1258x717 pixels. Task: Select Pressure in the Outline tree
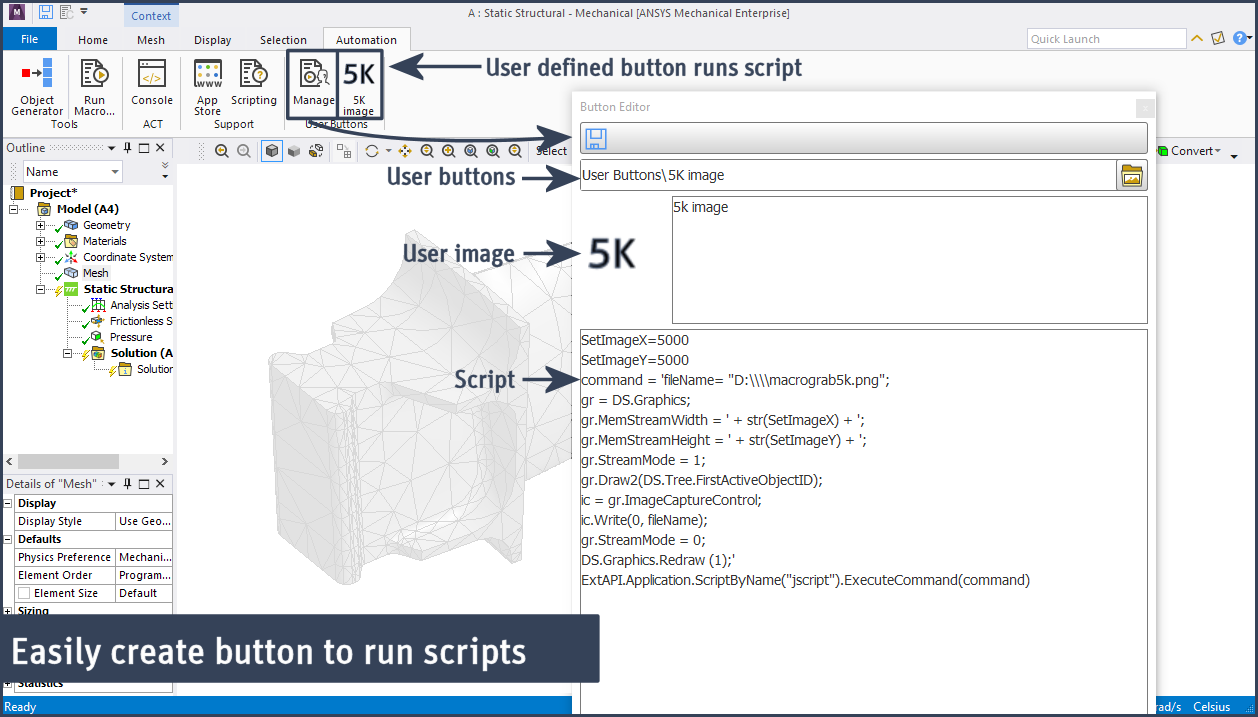click(131, 337)
